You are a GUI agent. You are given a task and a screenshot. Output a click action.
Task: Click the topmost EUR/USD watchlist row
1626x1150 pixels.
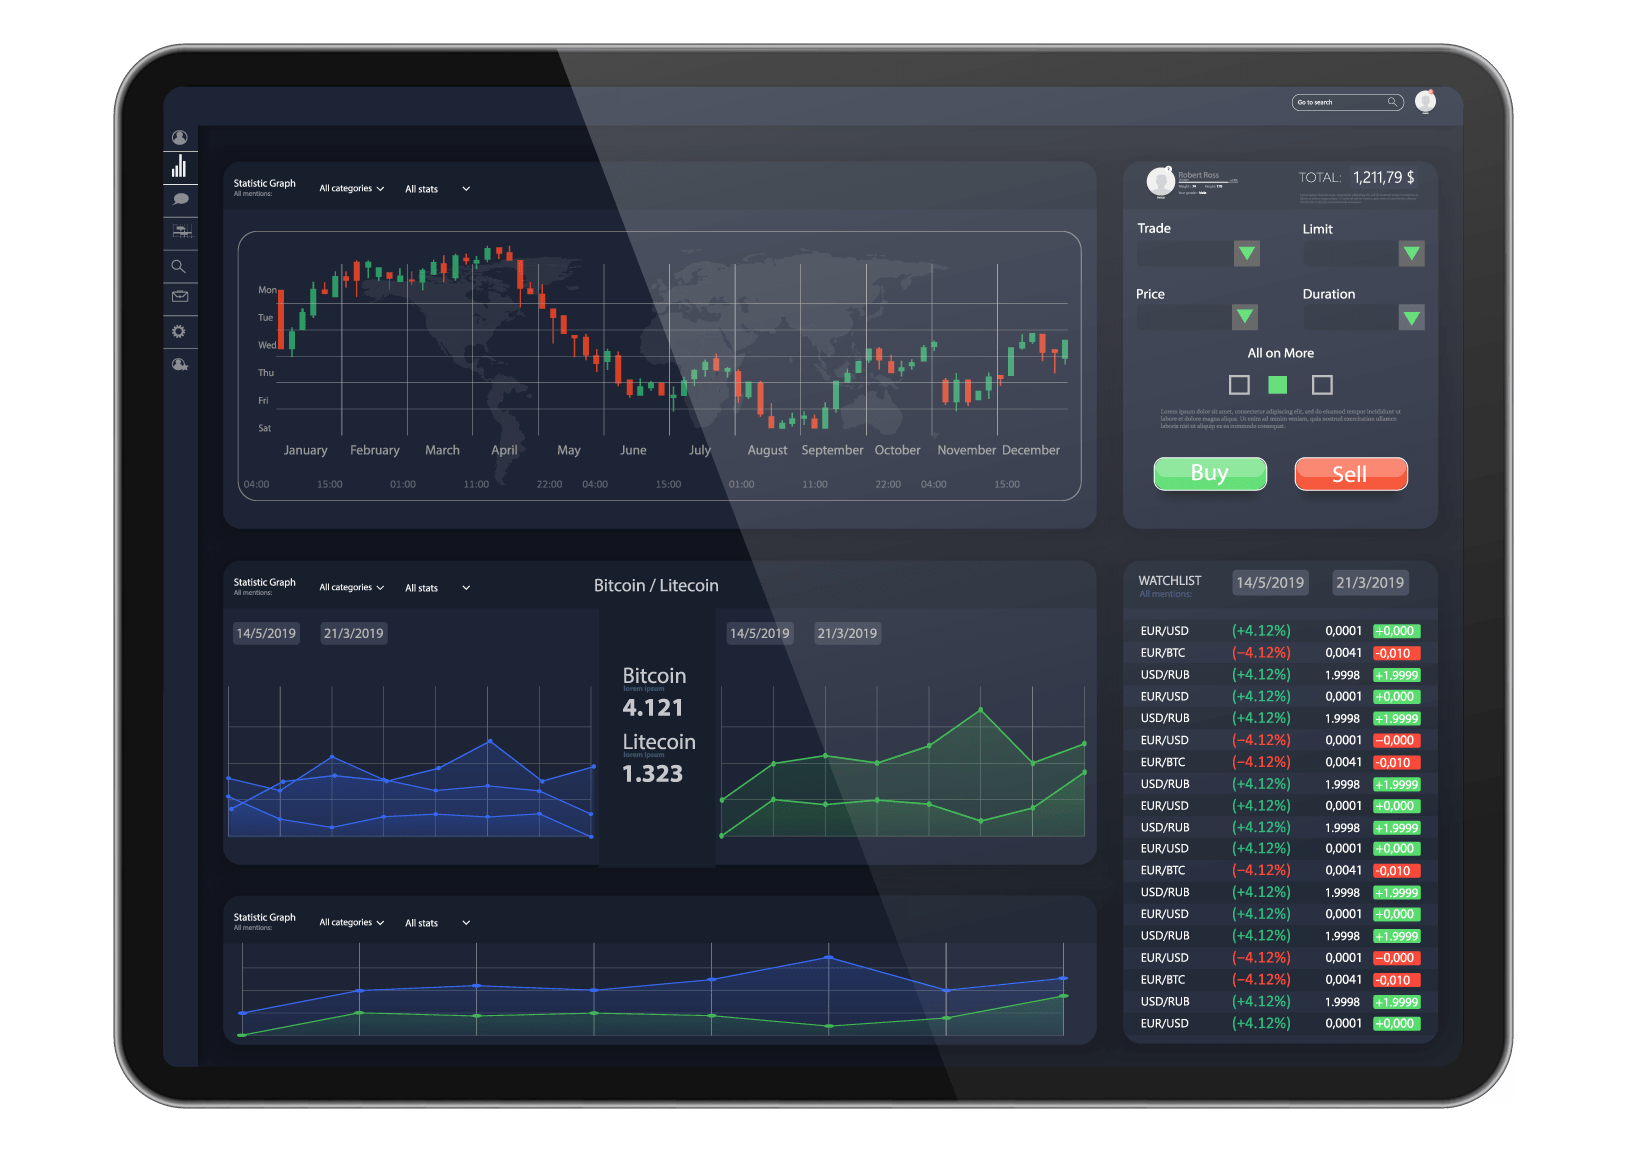click(x=1280, y=631)
